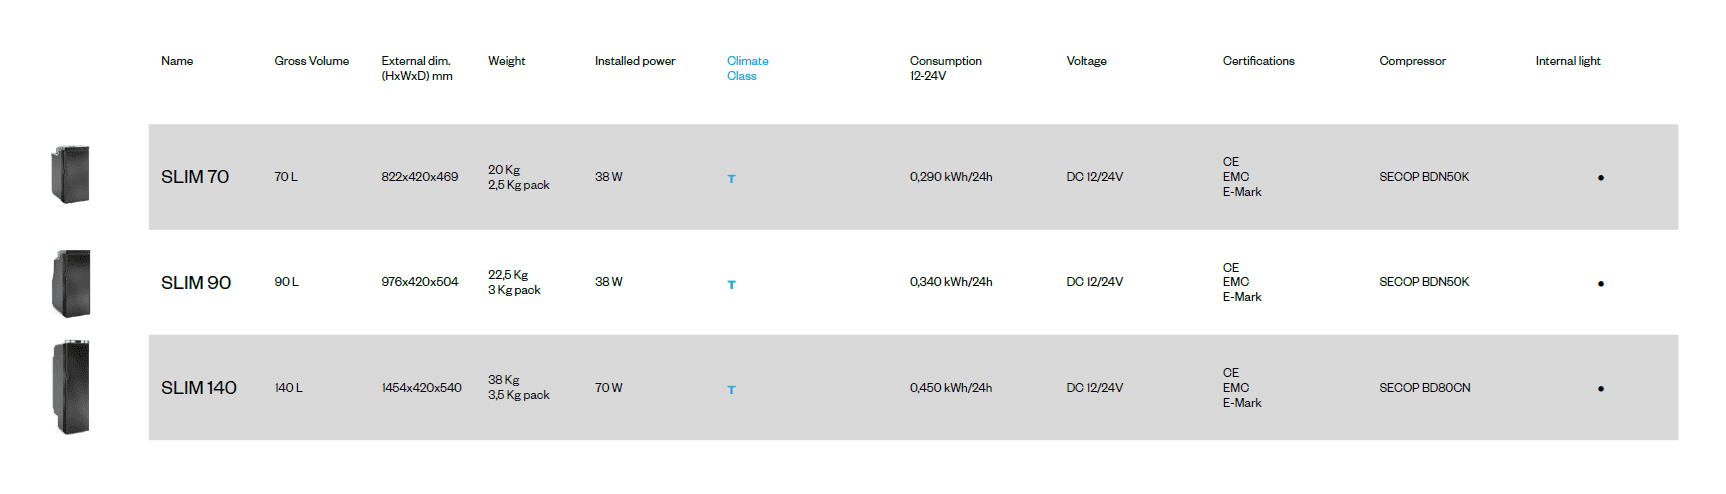The width and height of the screenshot is (1726, 494).
Task: Click the Installed power column header
Action: 634,61
